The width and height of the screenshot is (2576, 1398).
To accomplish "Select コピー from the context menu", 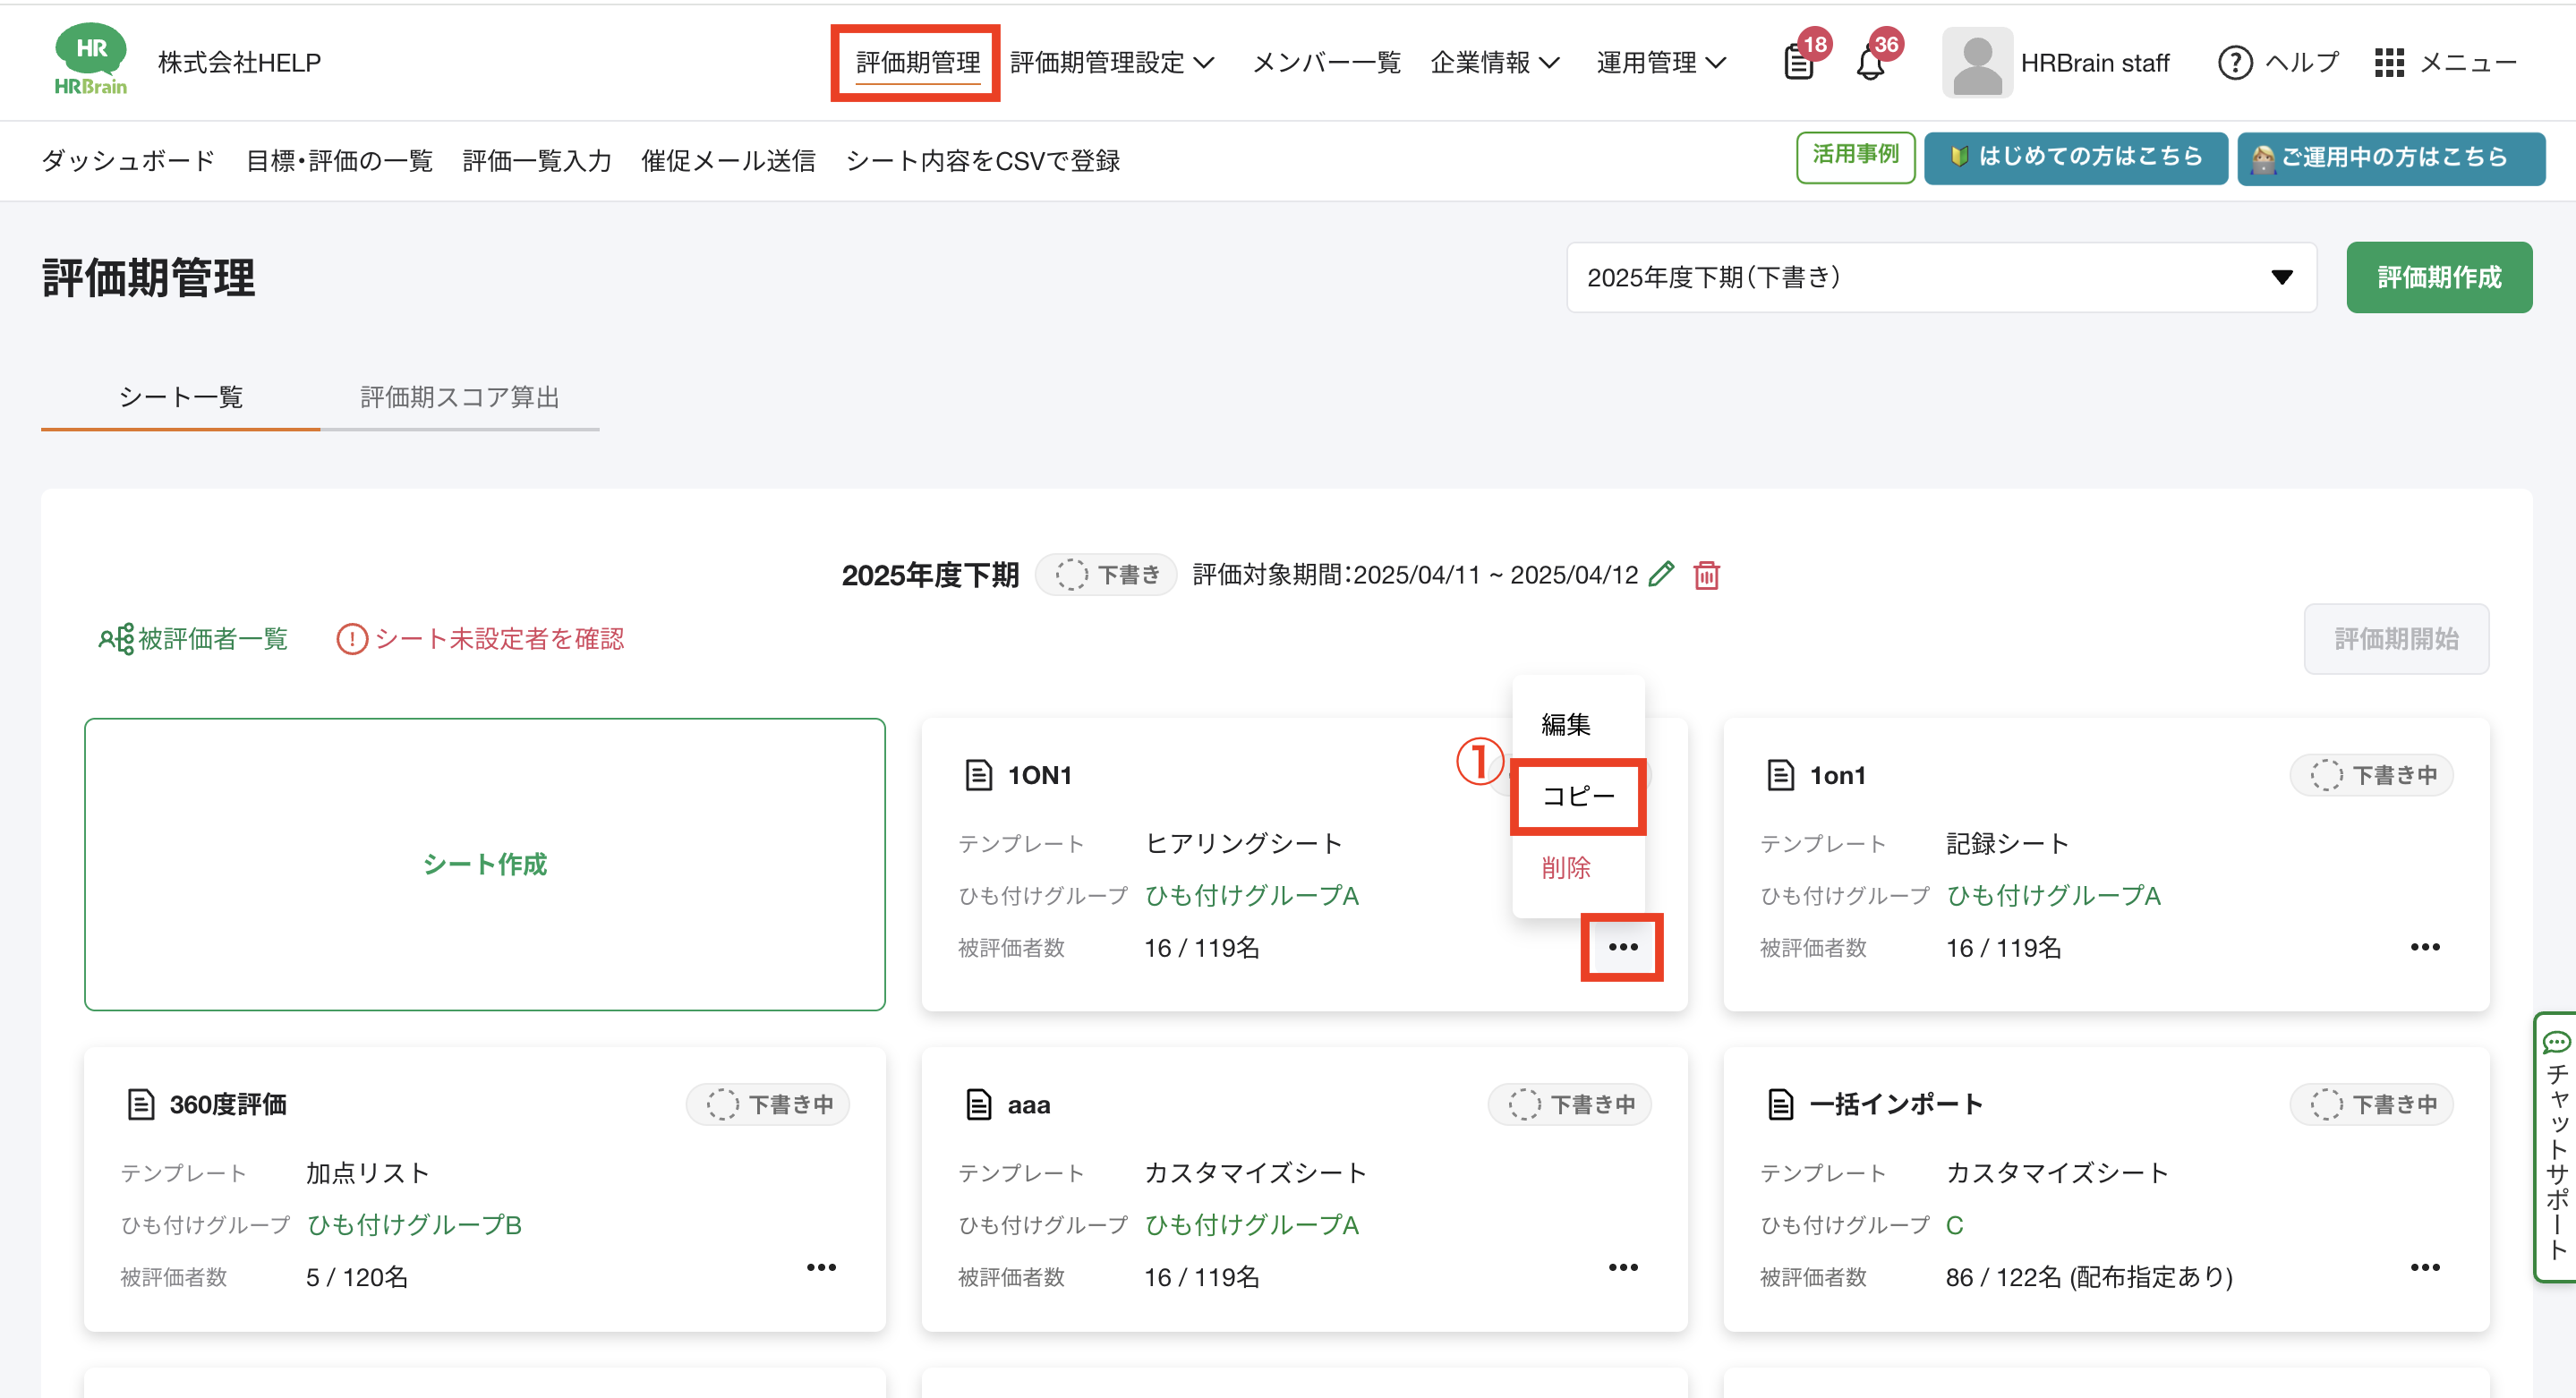I will [1578, 796].
